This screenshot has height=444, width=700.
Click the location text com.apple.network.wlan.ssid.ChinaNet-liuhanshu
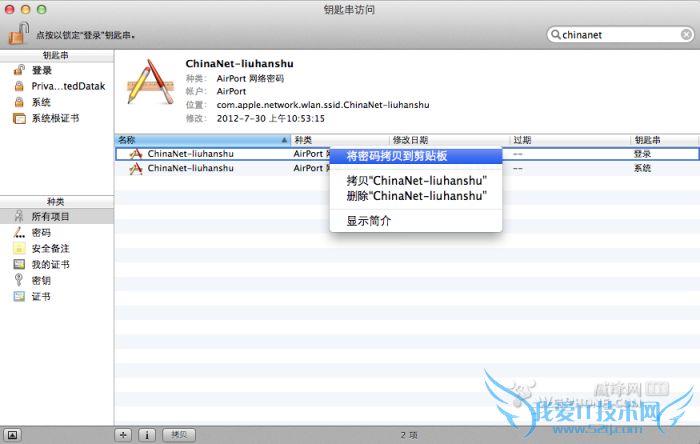323,105
